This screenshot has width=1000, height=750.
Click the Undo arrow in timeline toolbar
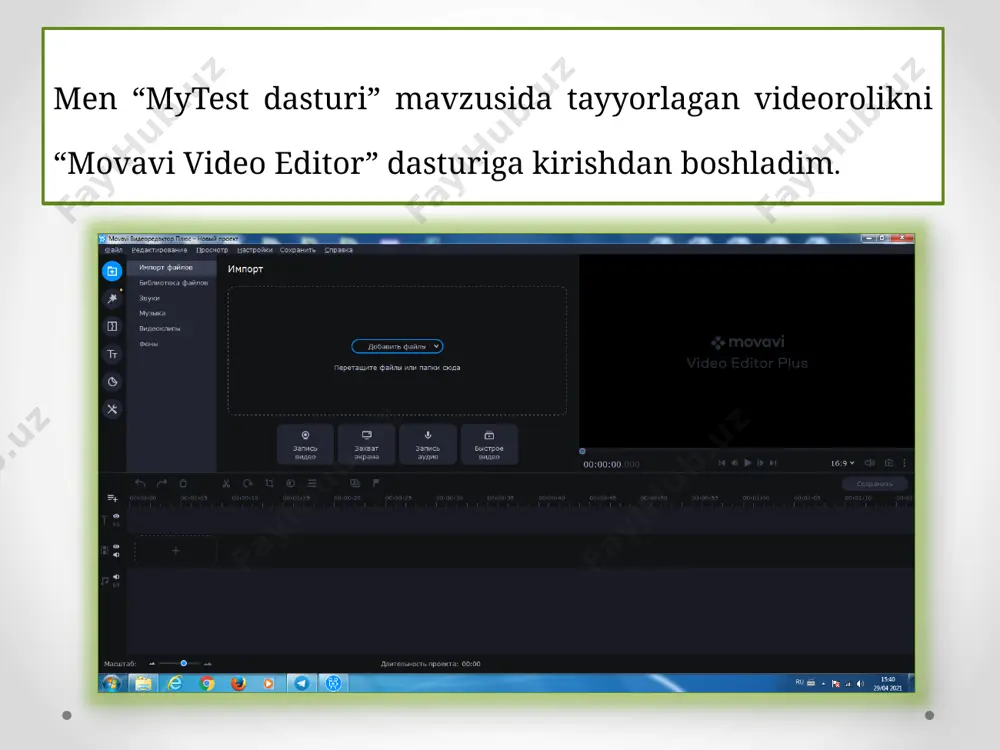140,483
